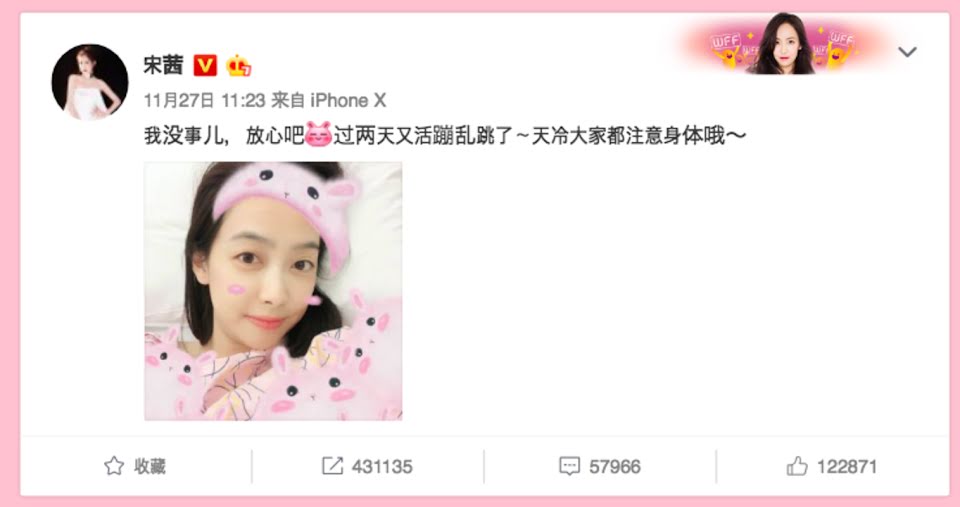Open the 57966 comments count
This screenshot has height=507, width=960.
[615, 467]
